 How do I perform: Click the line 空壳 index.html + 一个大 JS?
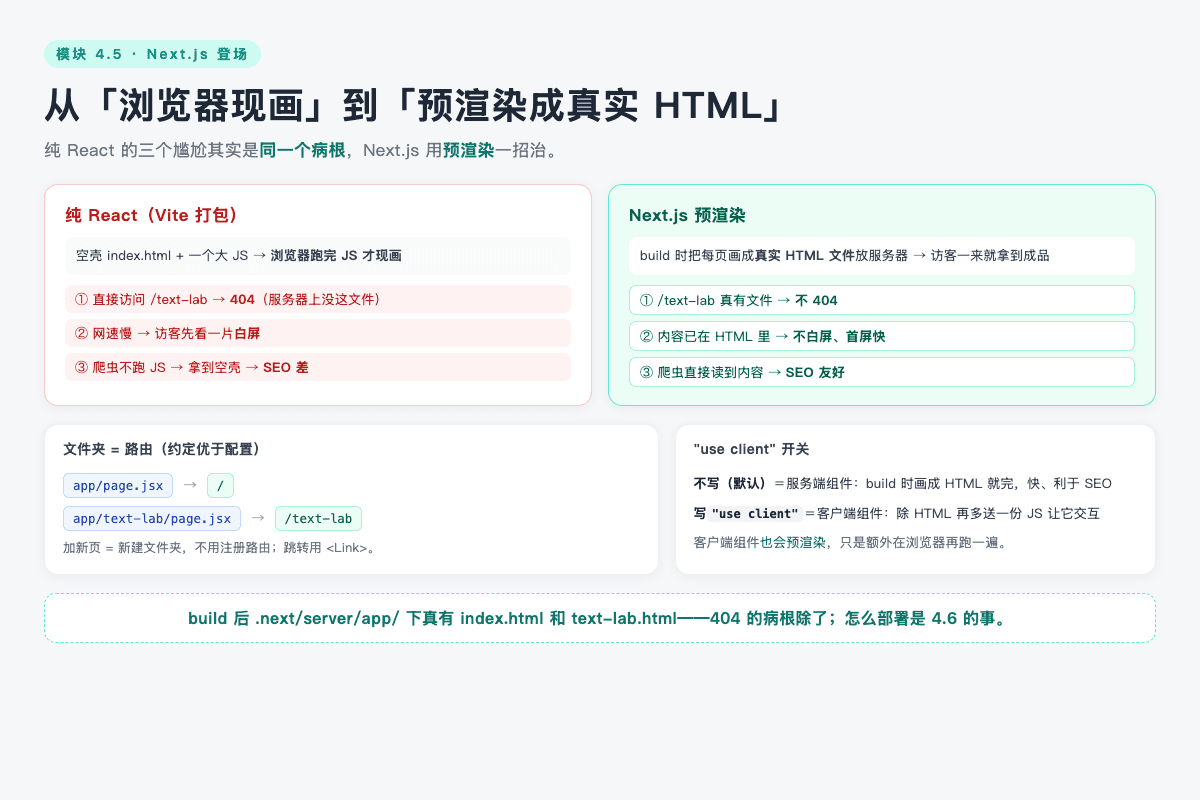(318, 256)
